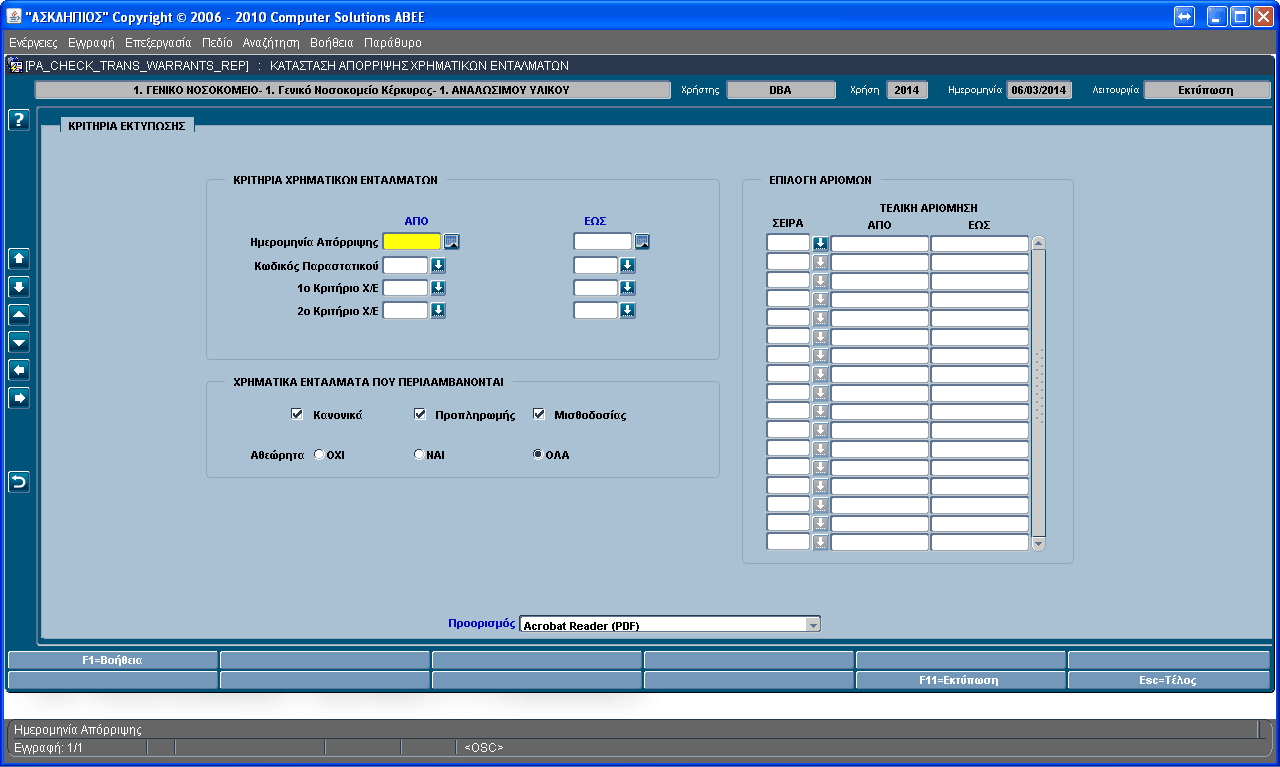Click the Esc=Τέλος button

[x=1169, y=680]
